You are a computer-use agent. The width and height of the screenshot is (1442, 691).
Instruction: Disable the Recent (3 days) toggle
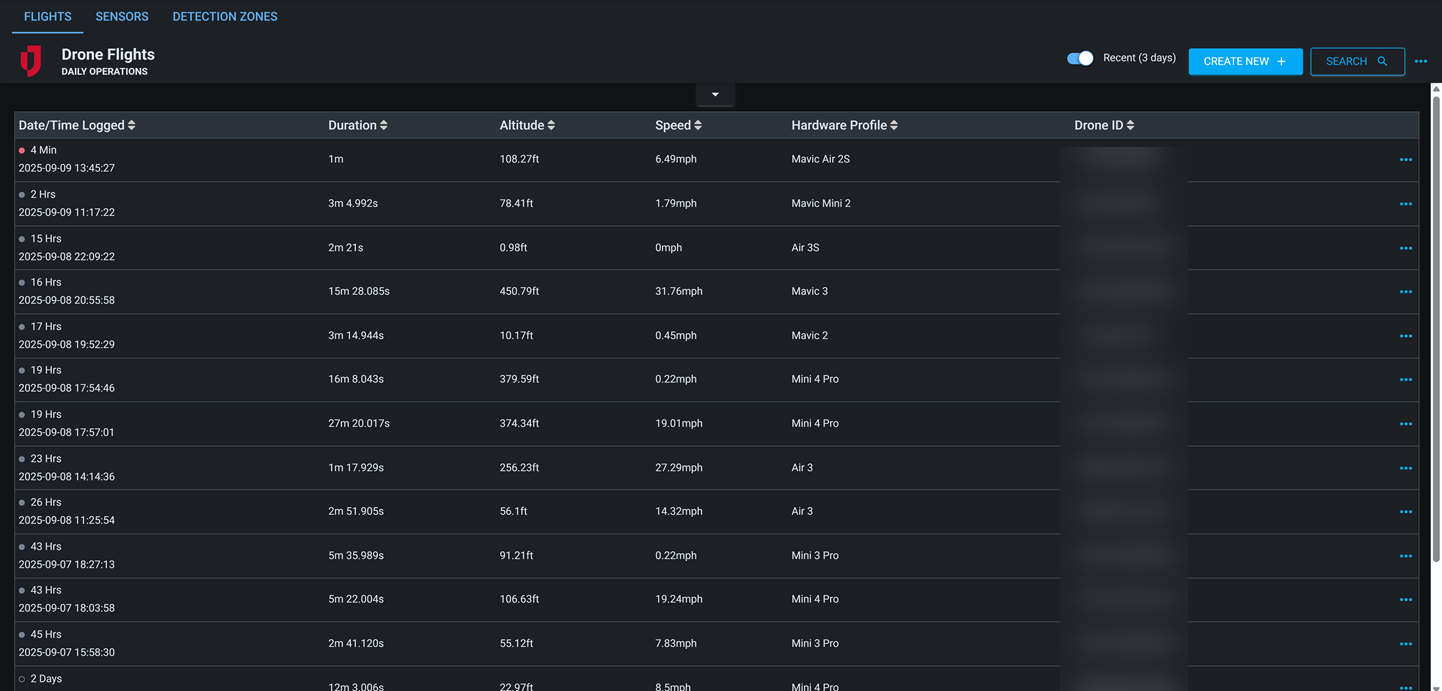tap(1080, 58)
